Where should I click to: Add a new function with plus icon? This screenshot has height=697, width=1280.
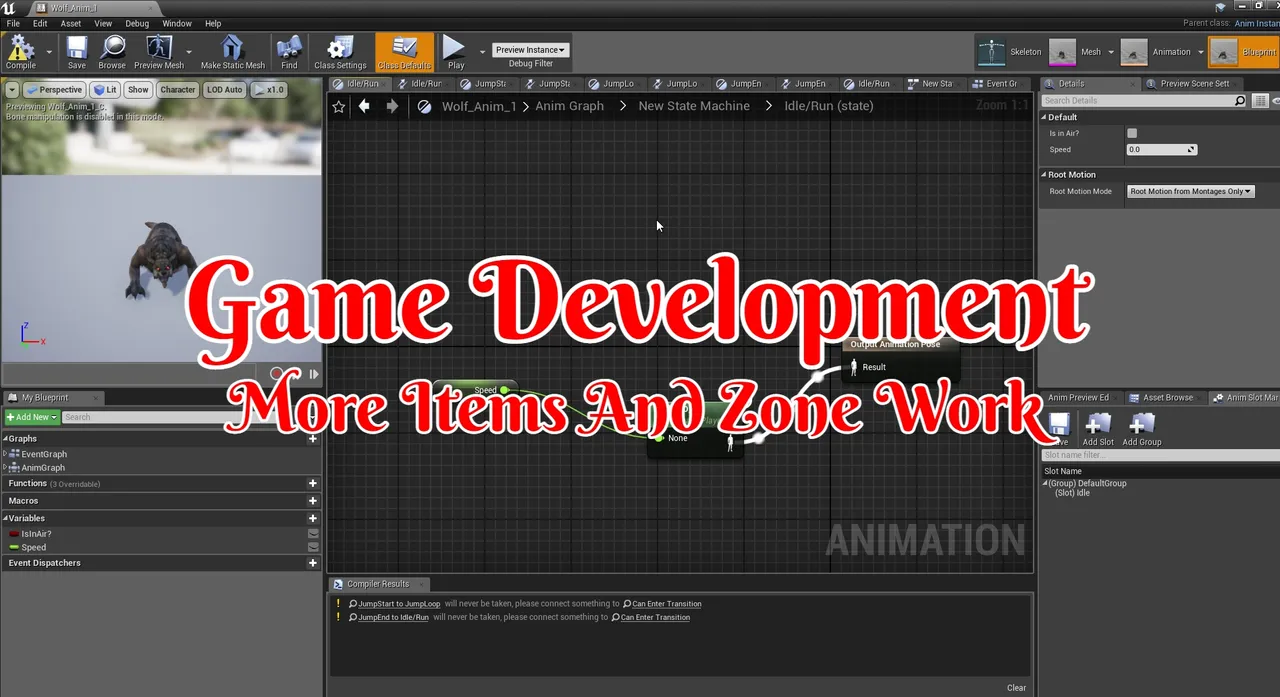click(313, 484)
